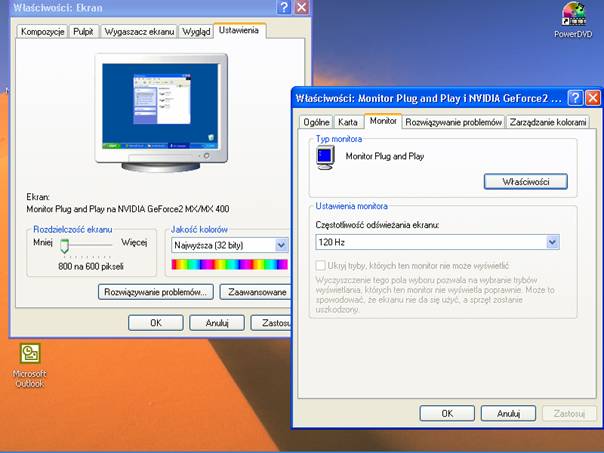Image resolution: width=604 pixels, height=453 pixels.
Task: Click the help question mark in Ekran window
Action: click(x=284, y=7)
